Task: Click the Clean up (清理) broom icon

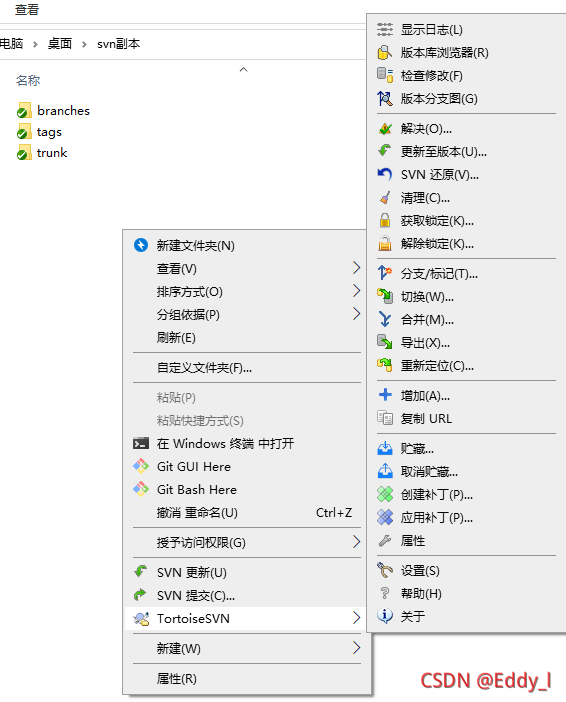Action: (385, 197)
